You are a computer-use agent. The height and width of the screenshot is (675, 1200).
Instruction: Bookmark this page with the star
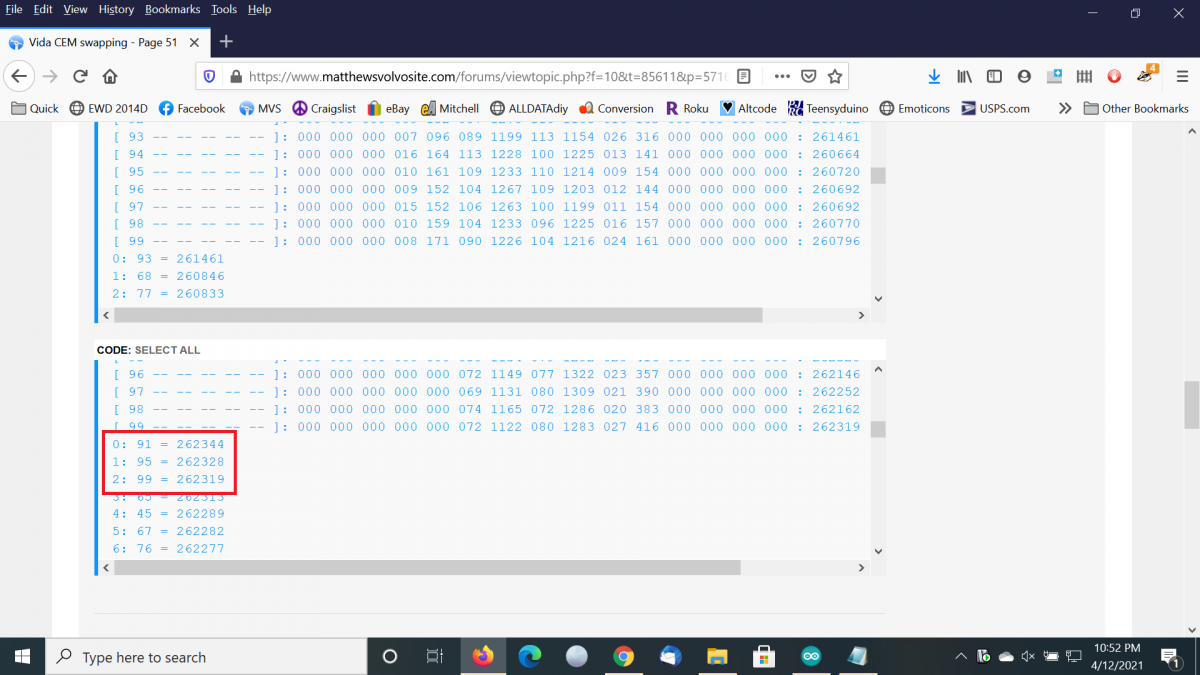835,76
